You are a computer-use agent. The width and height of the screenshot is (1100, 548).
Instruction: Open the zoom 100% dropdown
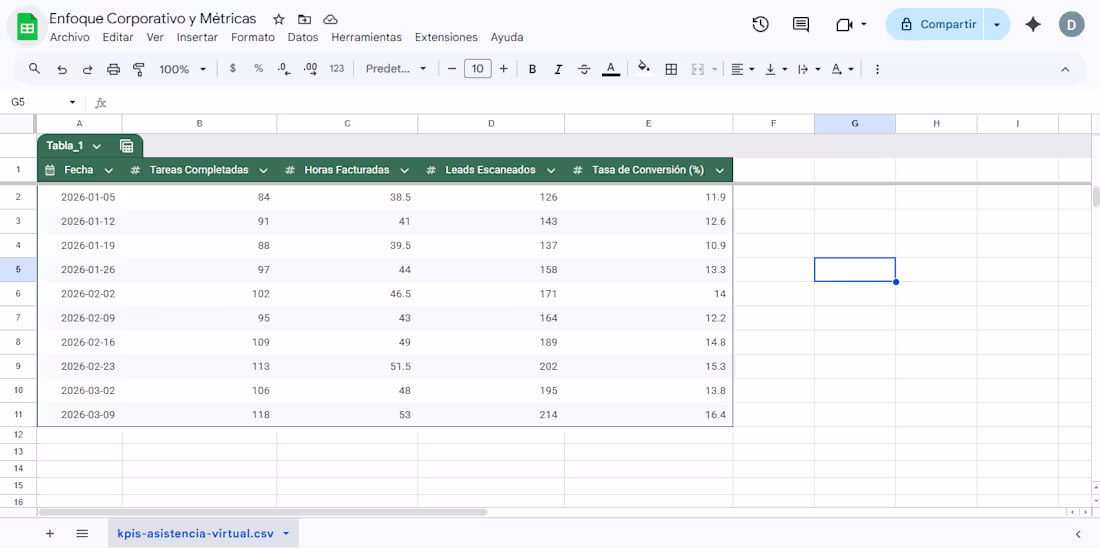click(182, 69)
